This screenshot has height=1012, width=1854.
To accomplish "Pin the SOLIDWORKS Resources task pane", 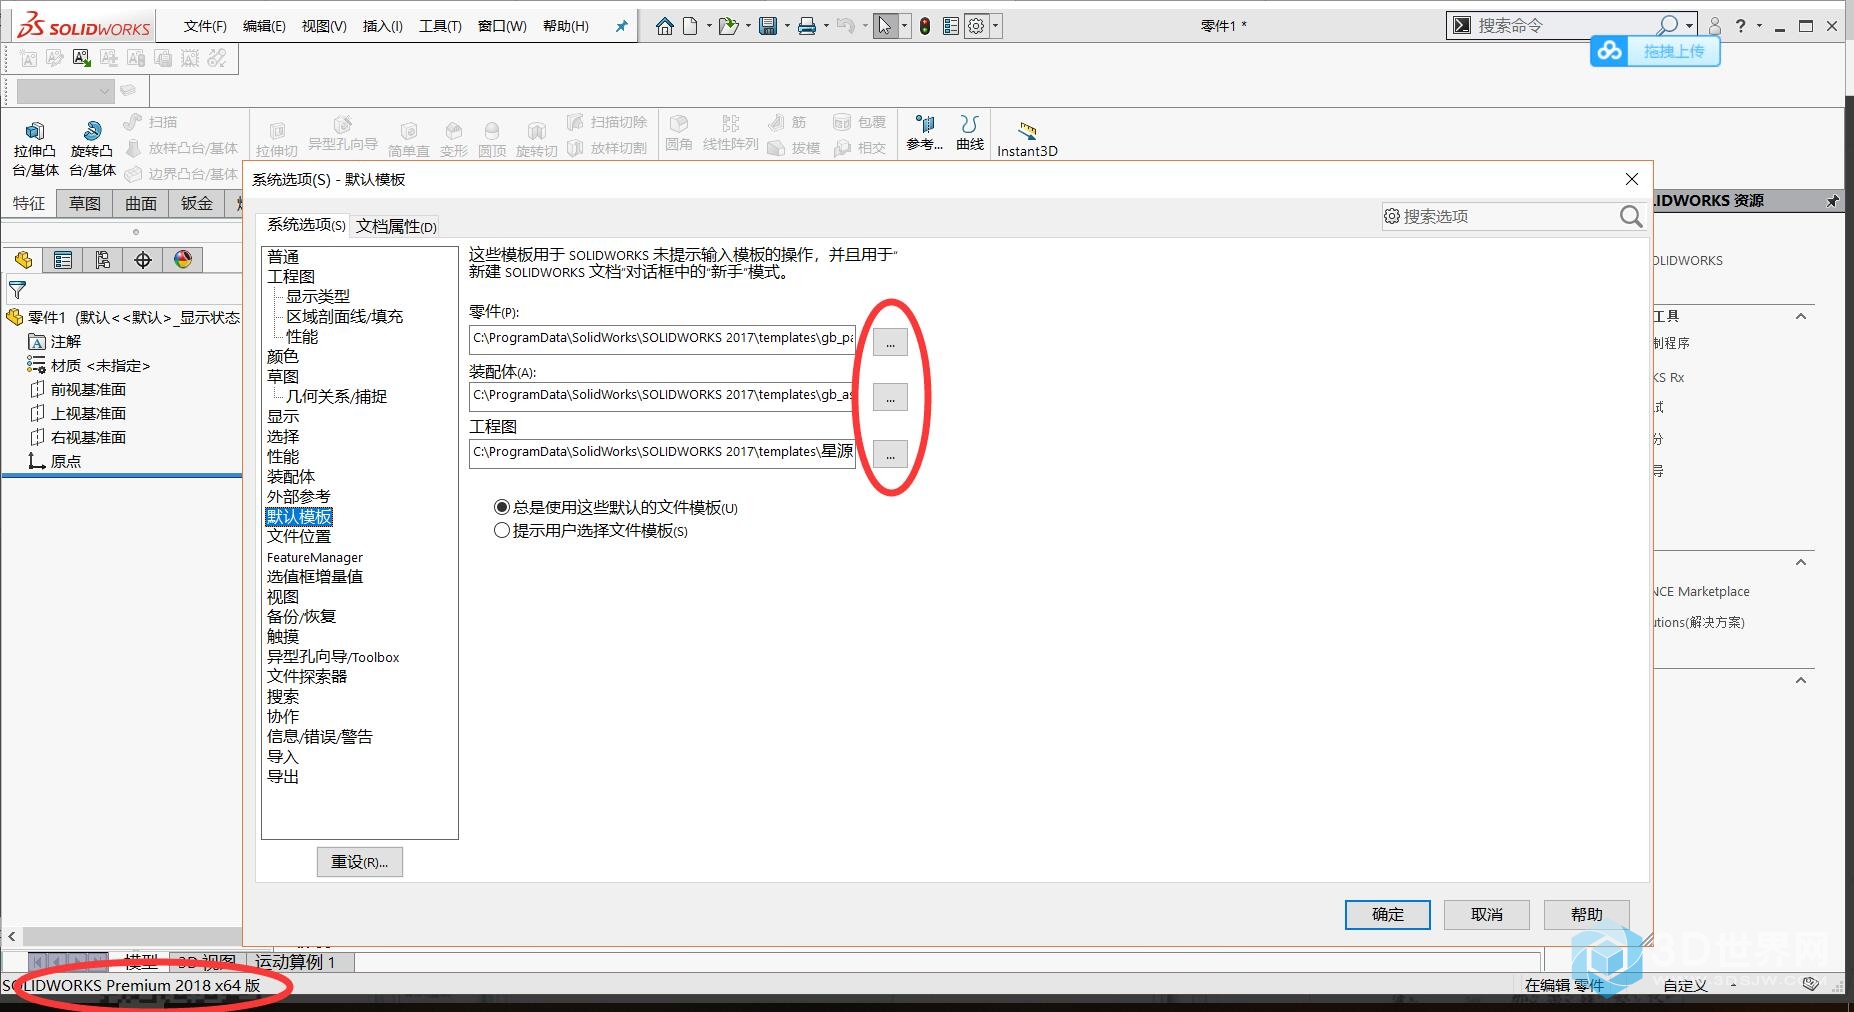I will click(1832, 201).
